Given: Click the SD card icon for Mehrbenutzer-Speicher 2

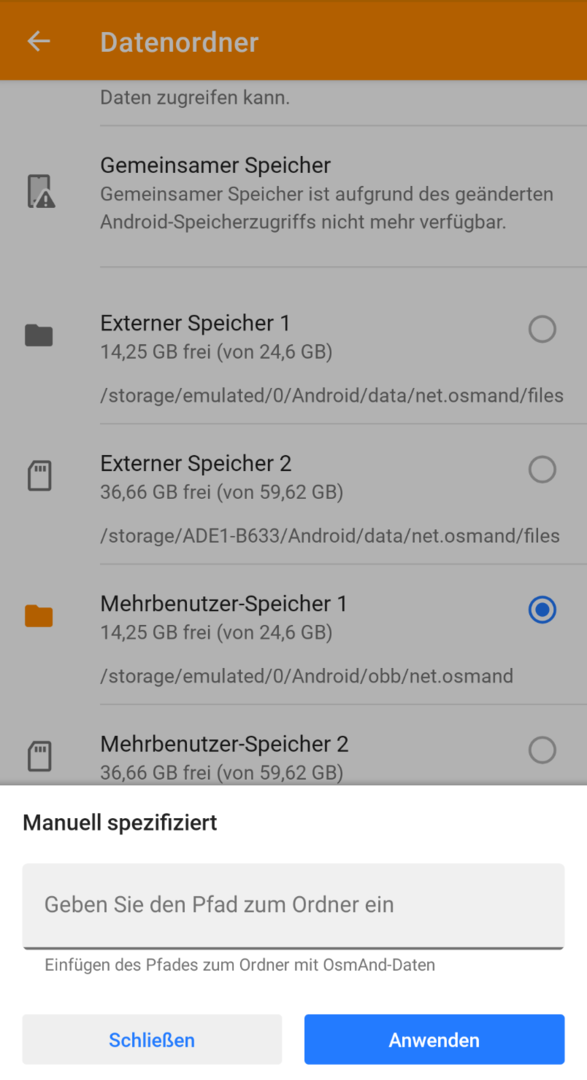Looking at the screenshot, I should tap(39, 756).
